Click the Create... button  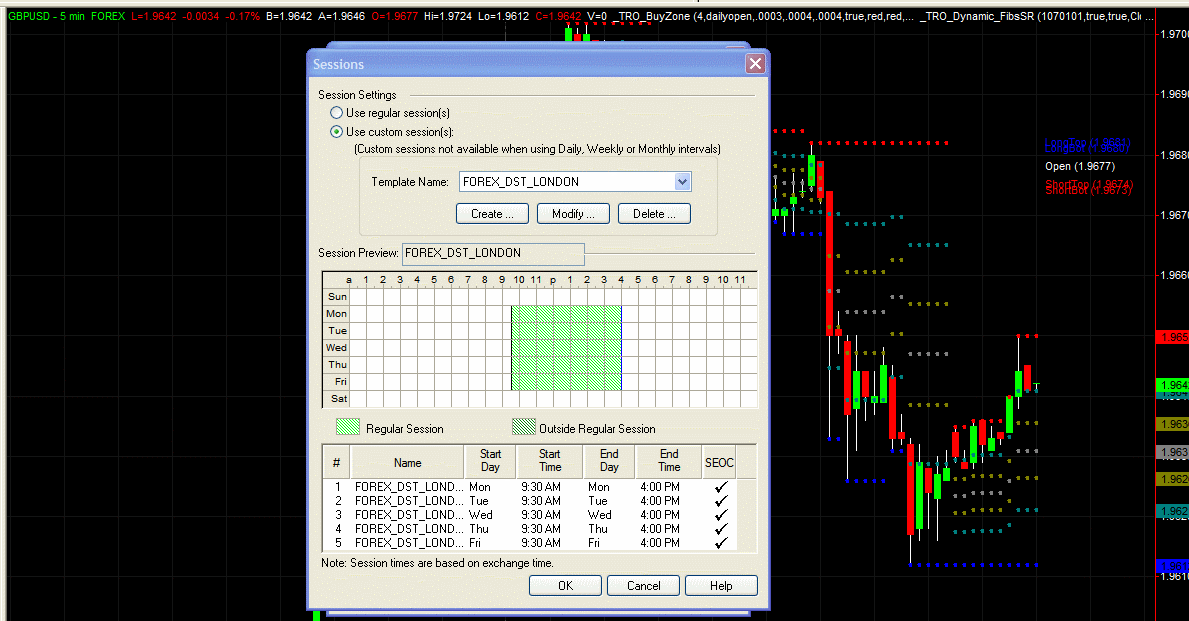[x=492, y=214]
